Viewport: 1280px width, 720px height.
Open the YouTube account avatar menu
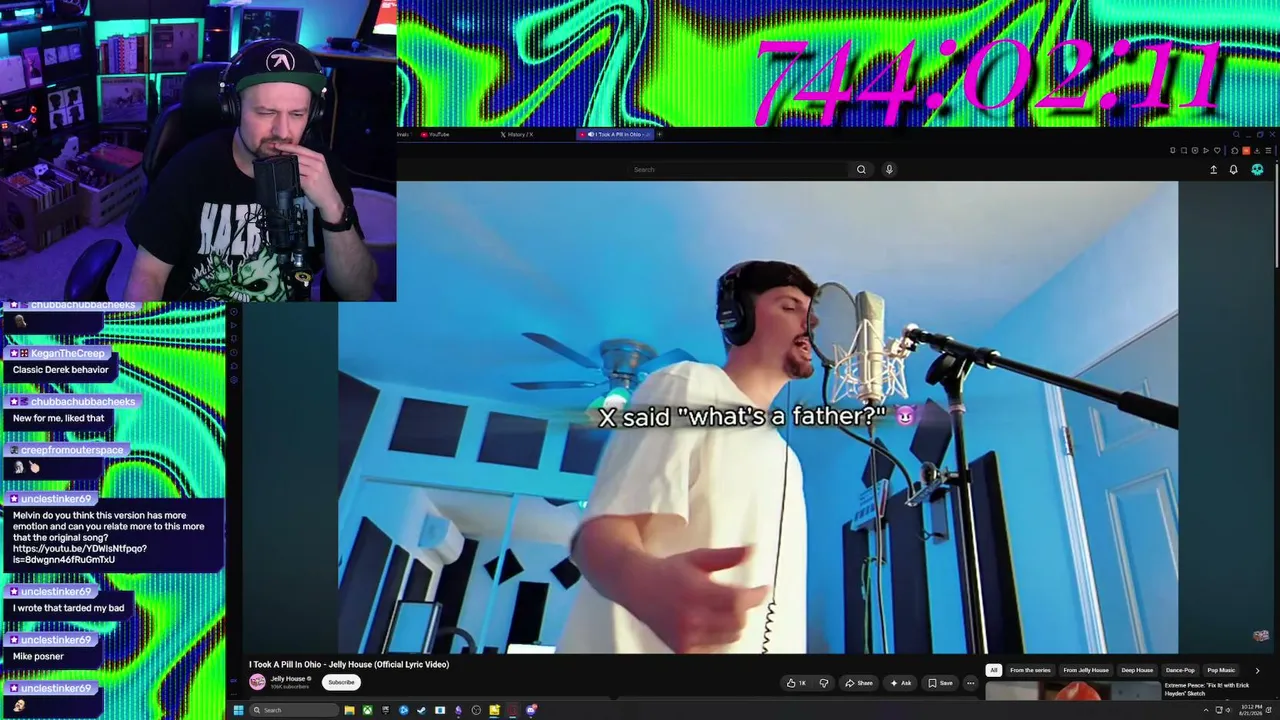[x=1257, y=170]
